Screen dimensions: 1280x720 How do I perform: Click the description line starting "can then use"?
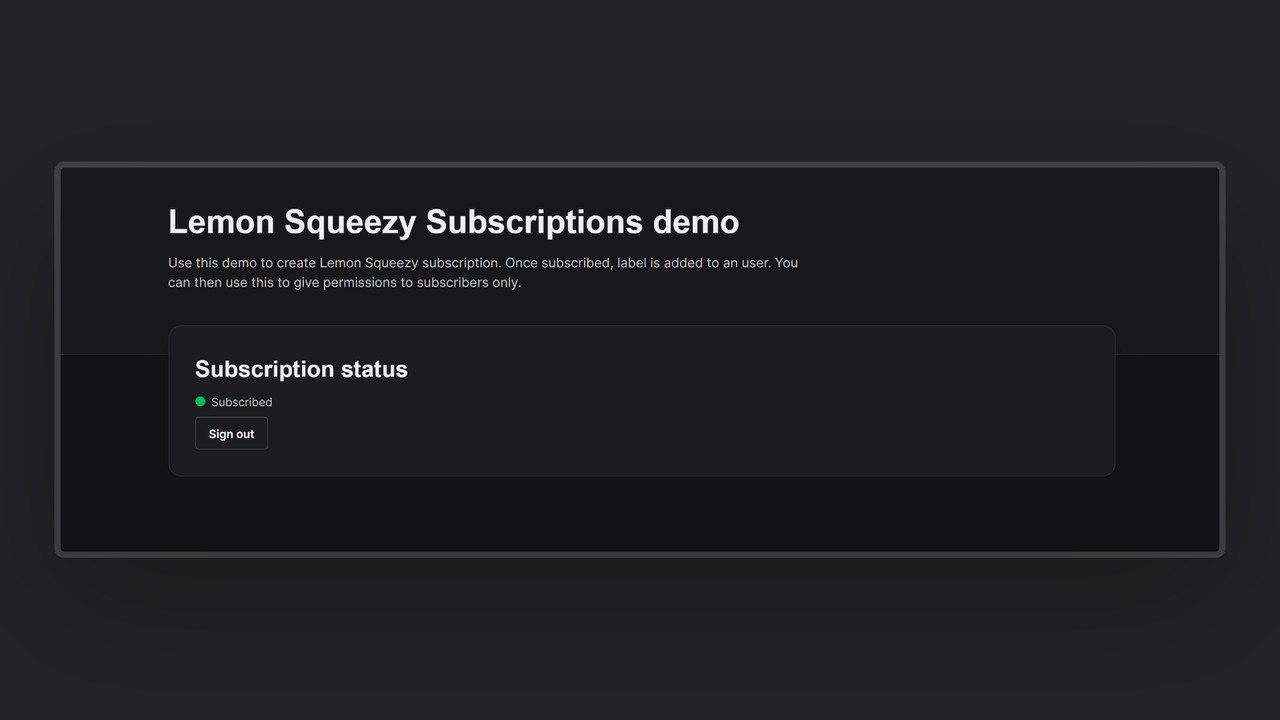coord(344,282)
